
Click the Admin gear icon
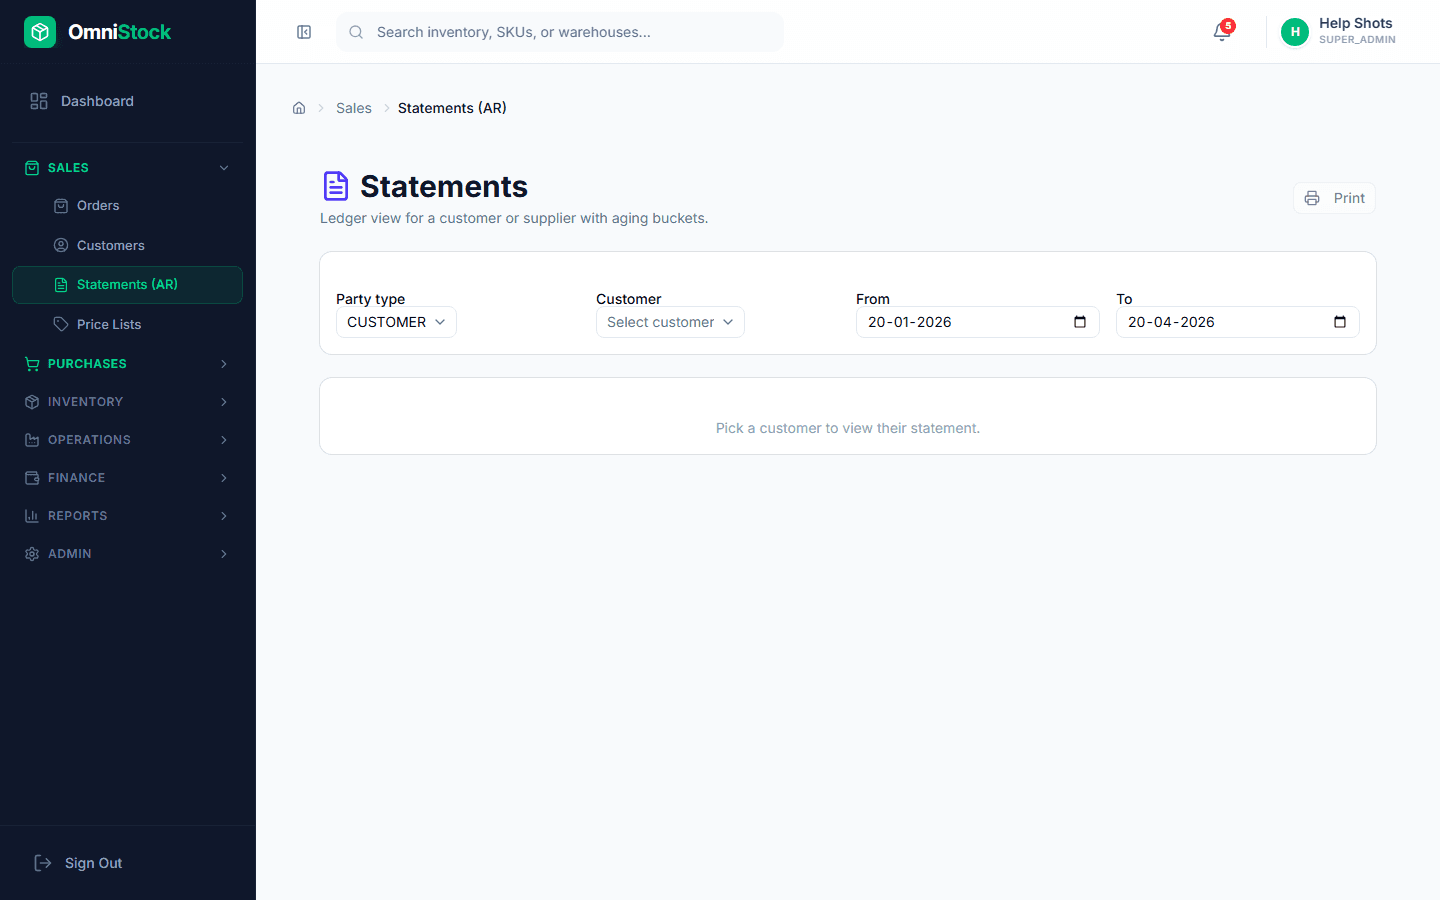(32, 554)
